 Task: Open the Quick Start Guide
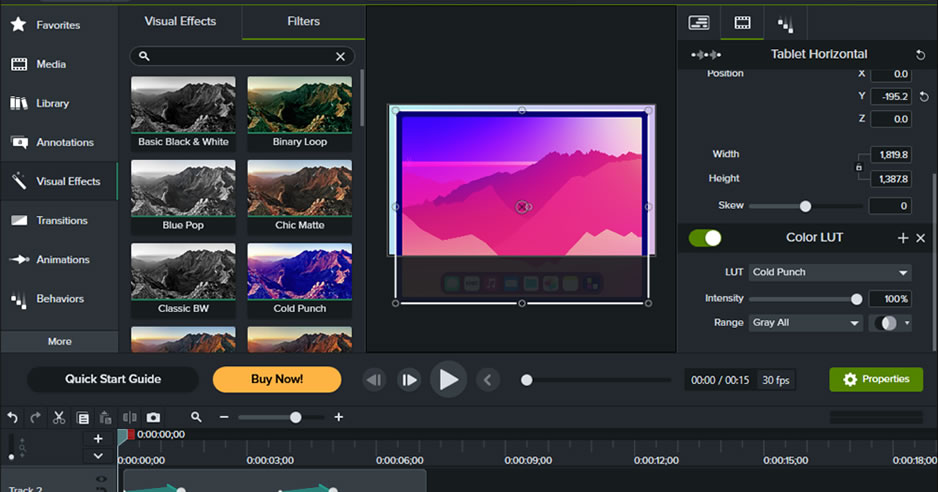coord(113,380)
